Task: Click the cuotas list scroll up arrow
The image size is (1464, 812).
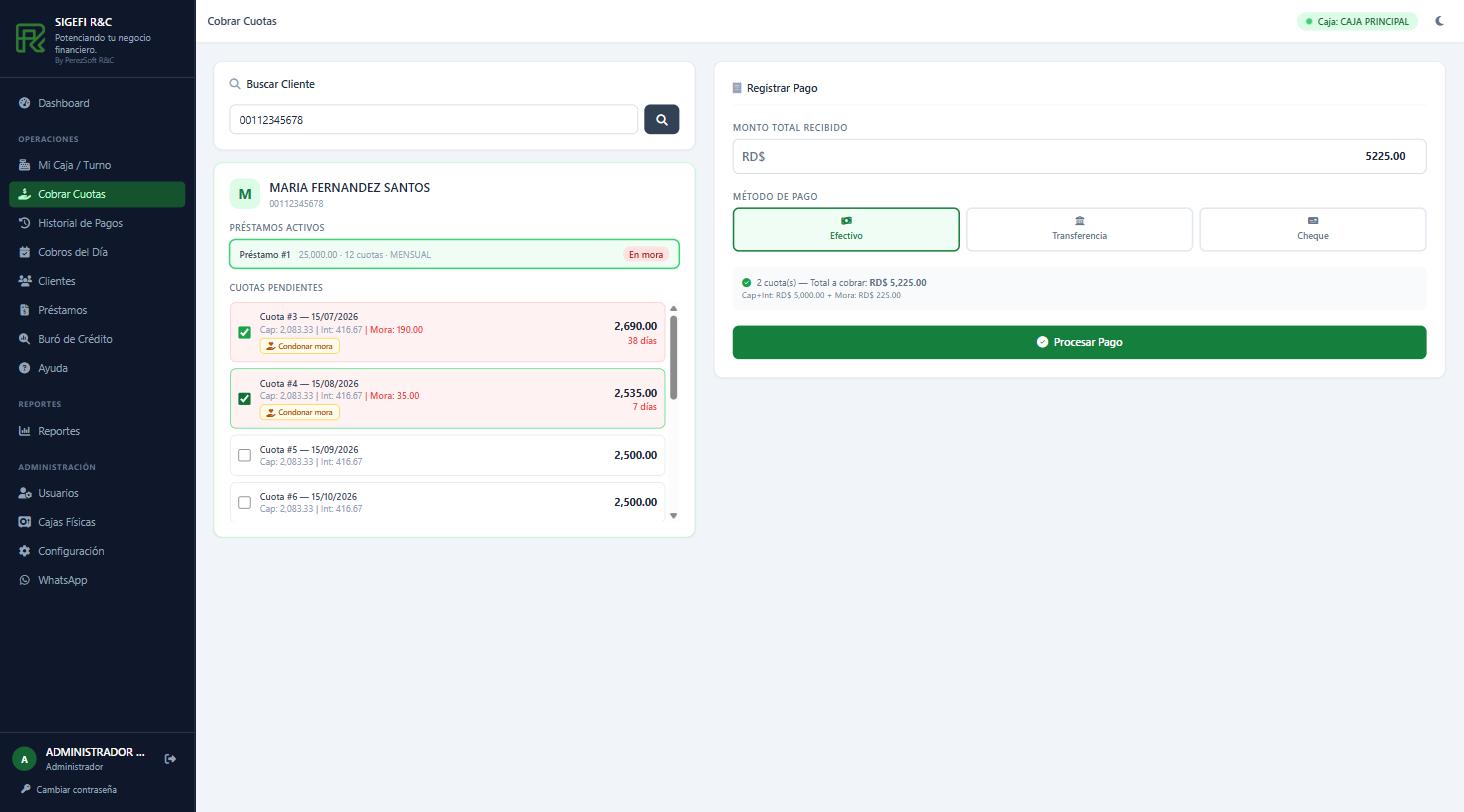Action: click(673, 308)
